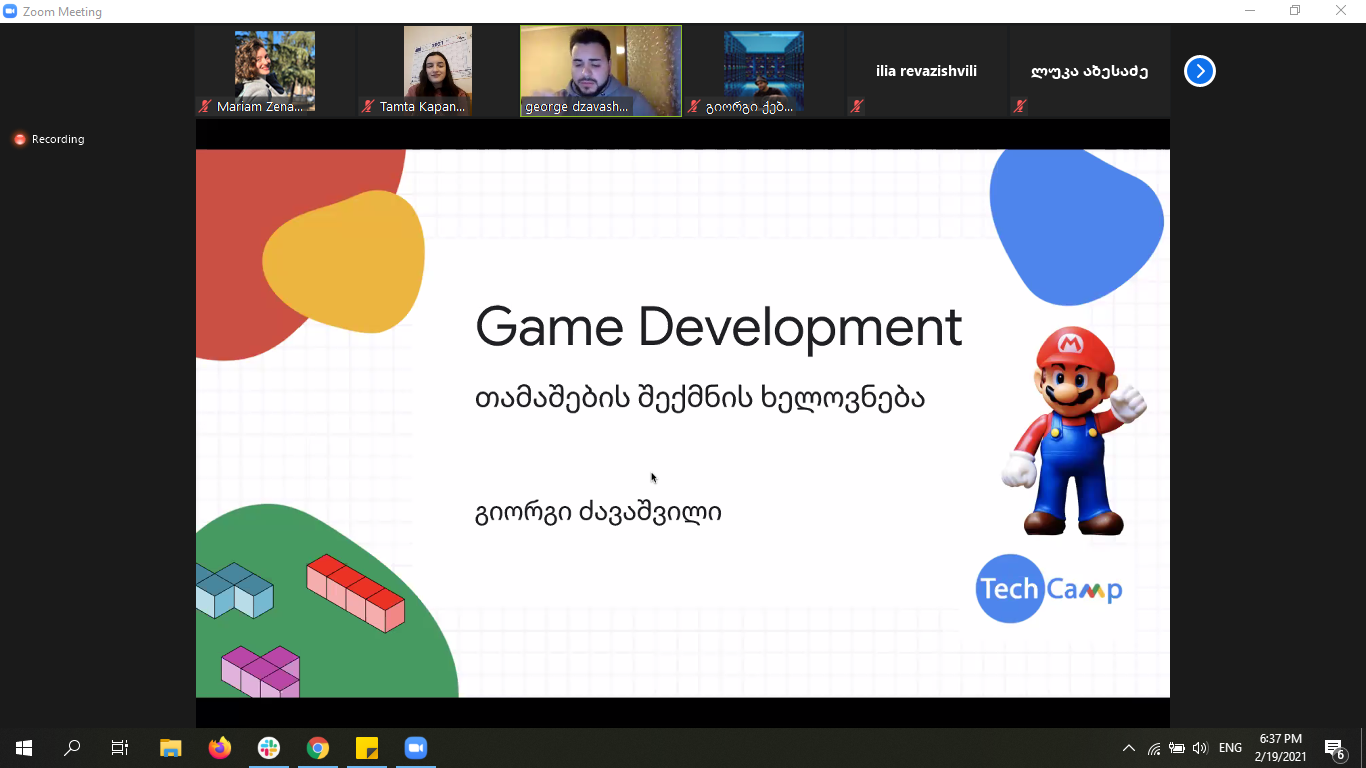Restore down the Zoom Meeting window
Viewport: 1366px width, 768px height.
point(1296,11)
